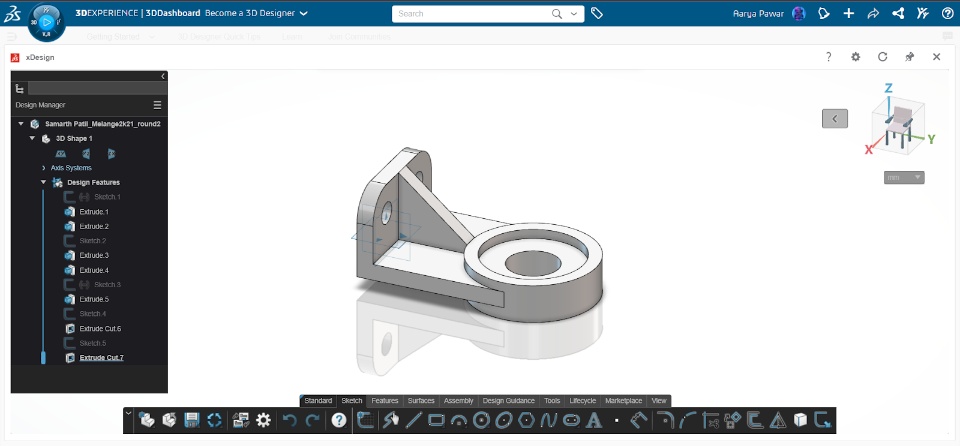The height and width of the screenshot is (446, 960).
Task: Undo the last action
Action: pyautogui.click(x=290, y=420)
